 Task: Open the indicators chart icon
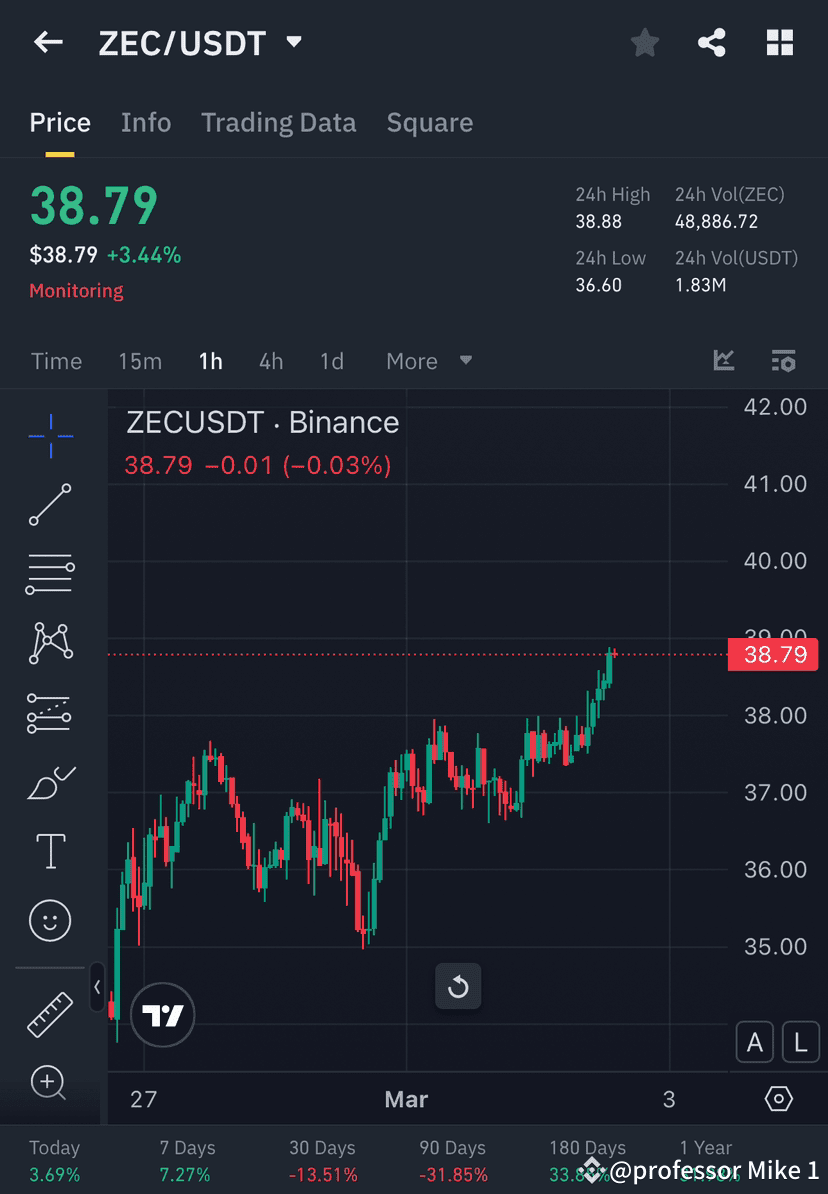pos(723,361)
